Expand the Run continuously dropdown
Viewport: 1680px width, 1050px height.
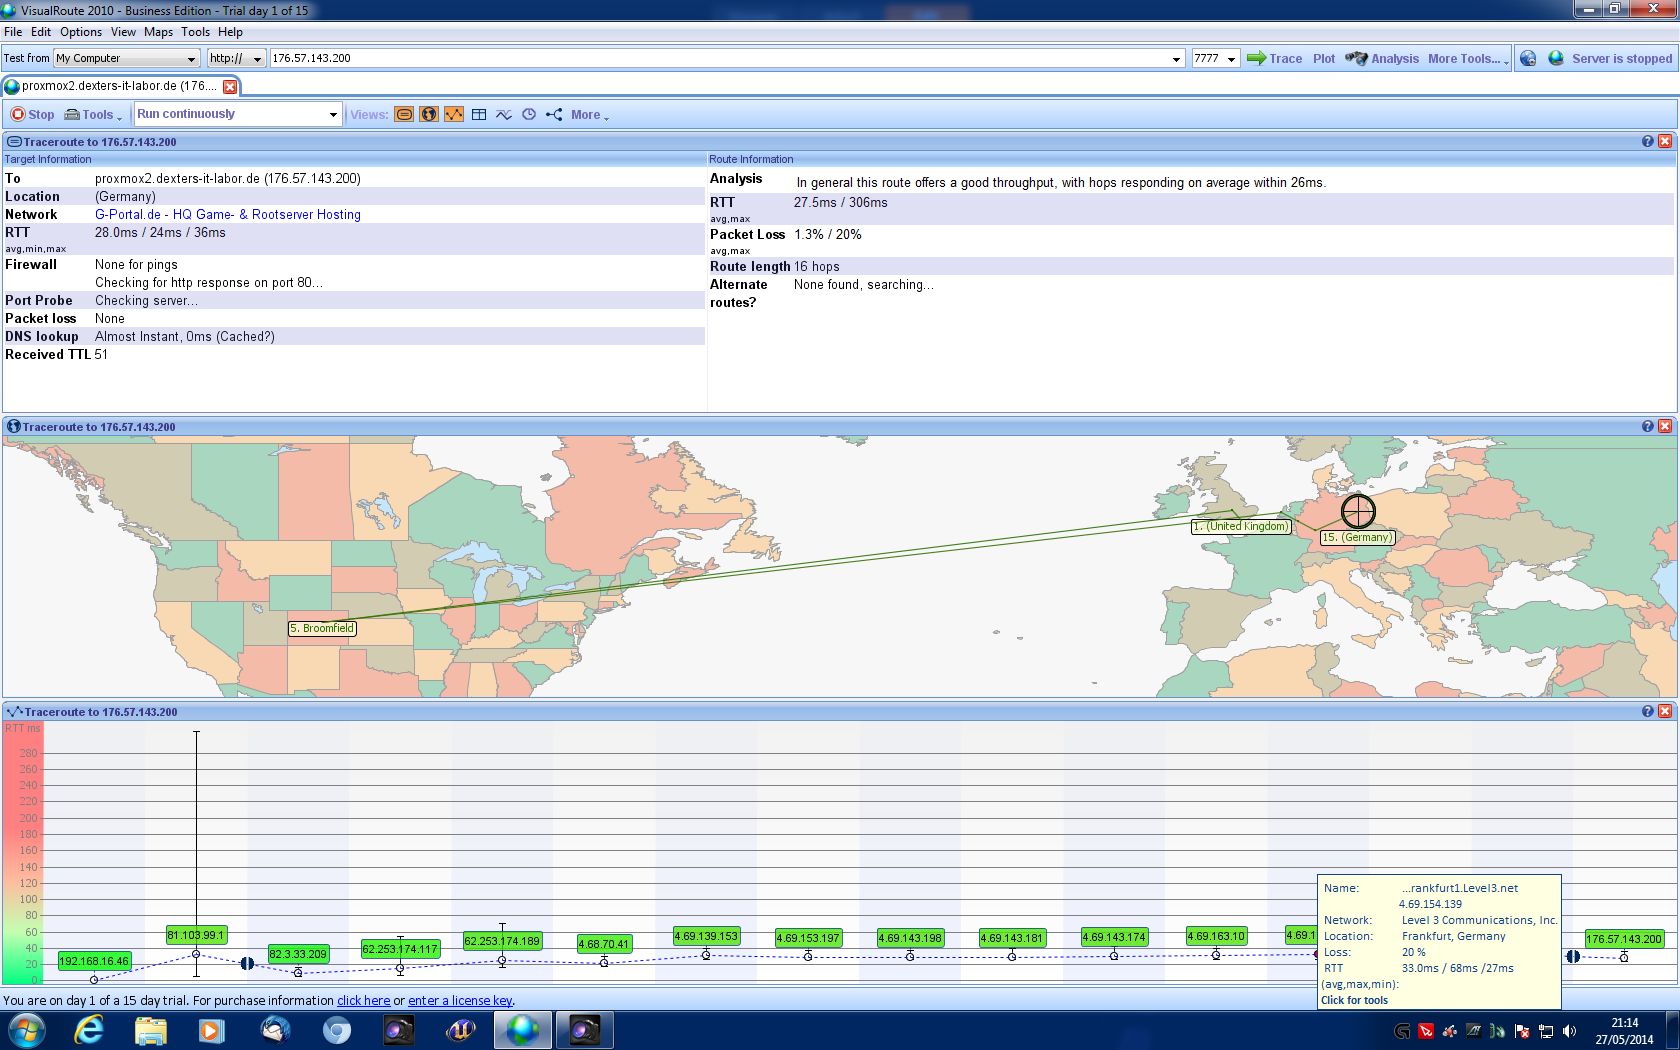[x=333, y=115]
